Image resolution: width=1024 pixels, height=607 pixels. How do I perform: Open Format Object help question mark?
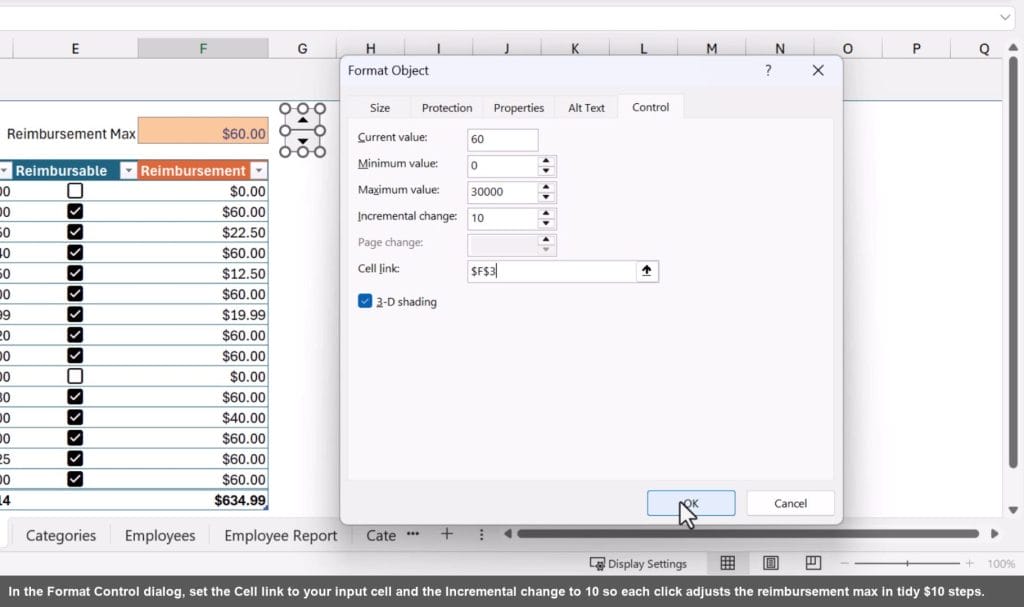[768, 70]
